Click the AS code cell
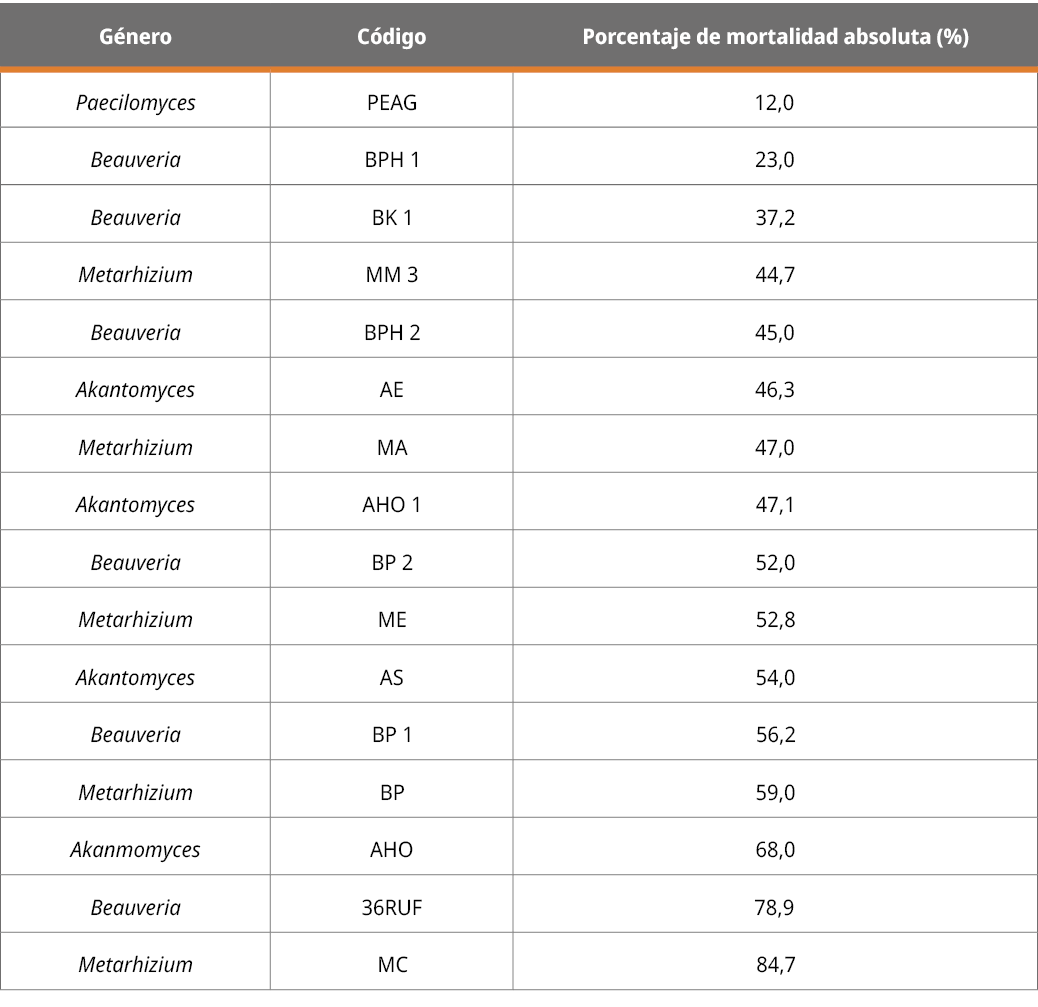1038x1007 pixels. point(392,677)
